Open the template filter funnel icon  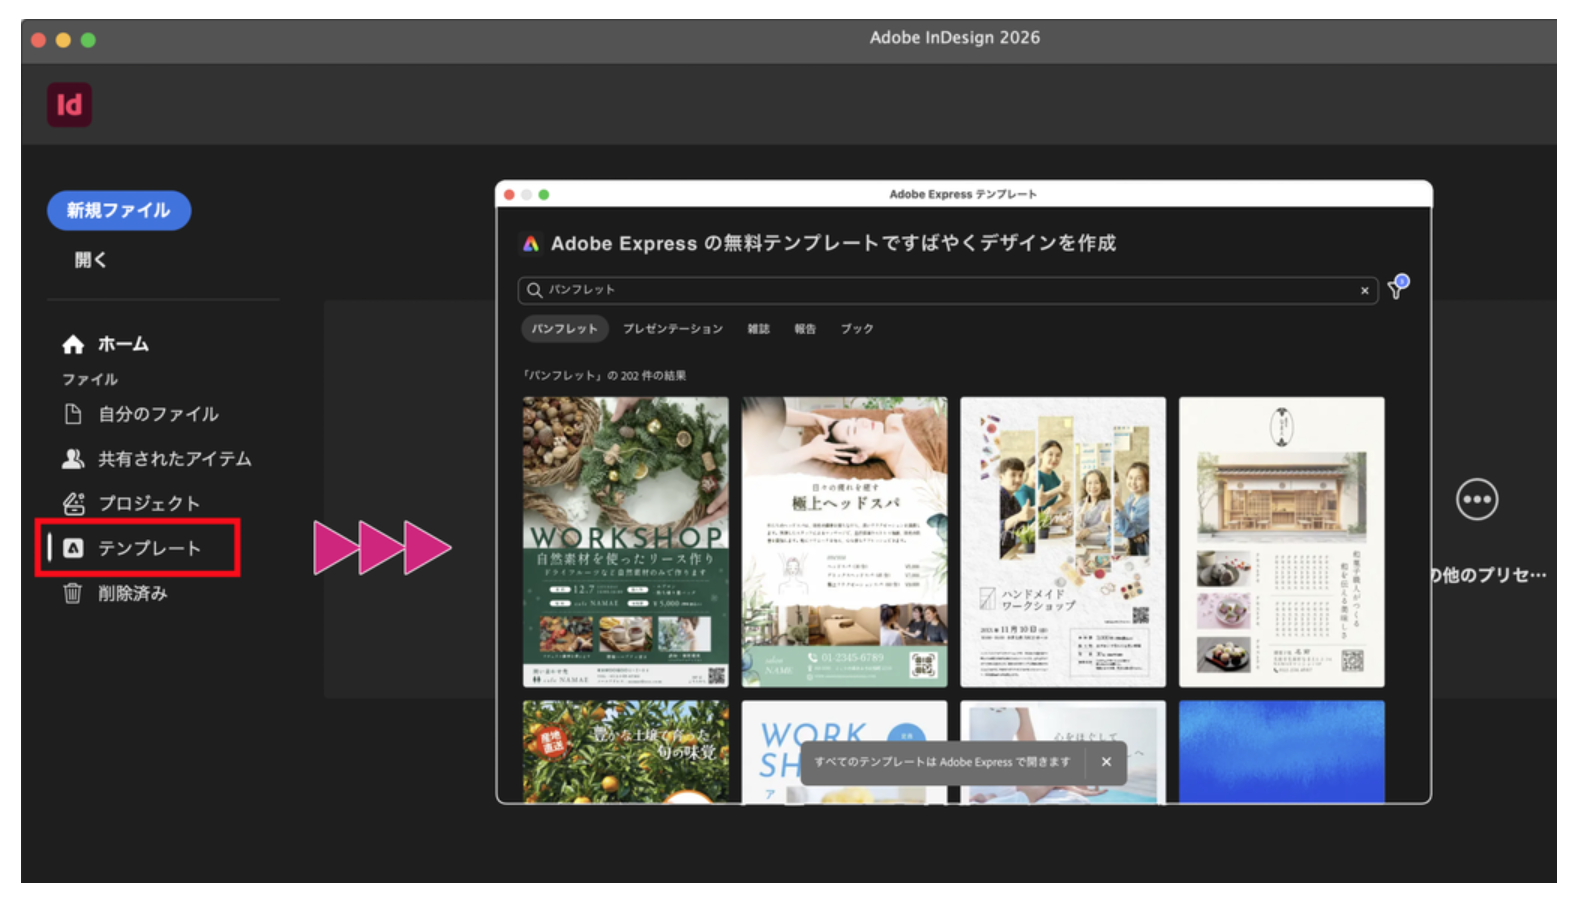(1397, 289)
